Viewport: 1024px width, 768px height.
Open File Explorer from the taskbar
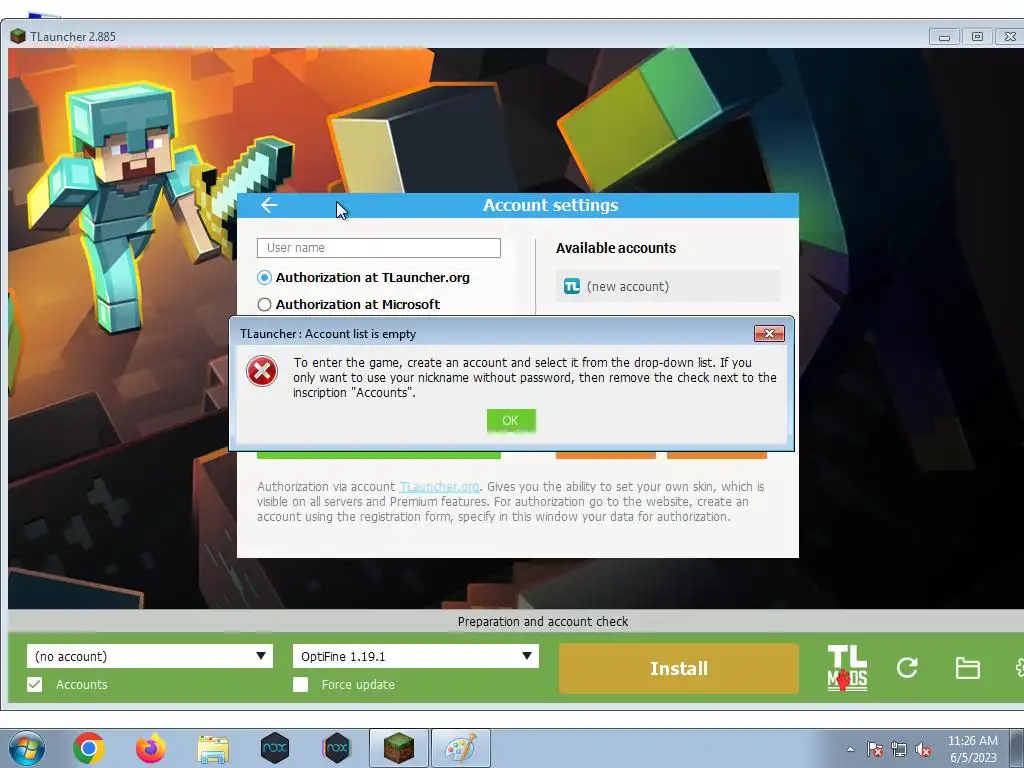click(x=213, y=750)
